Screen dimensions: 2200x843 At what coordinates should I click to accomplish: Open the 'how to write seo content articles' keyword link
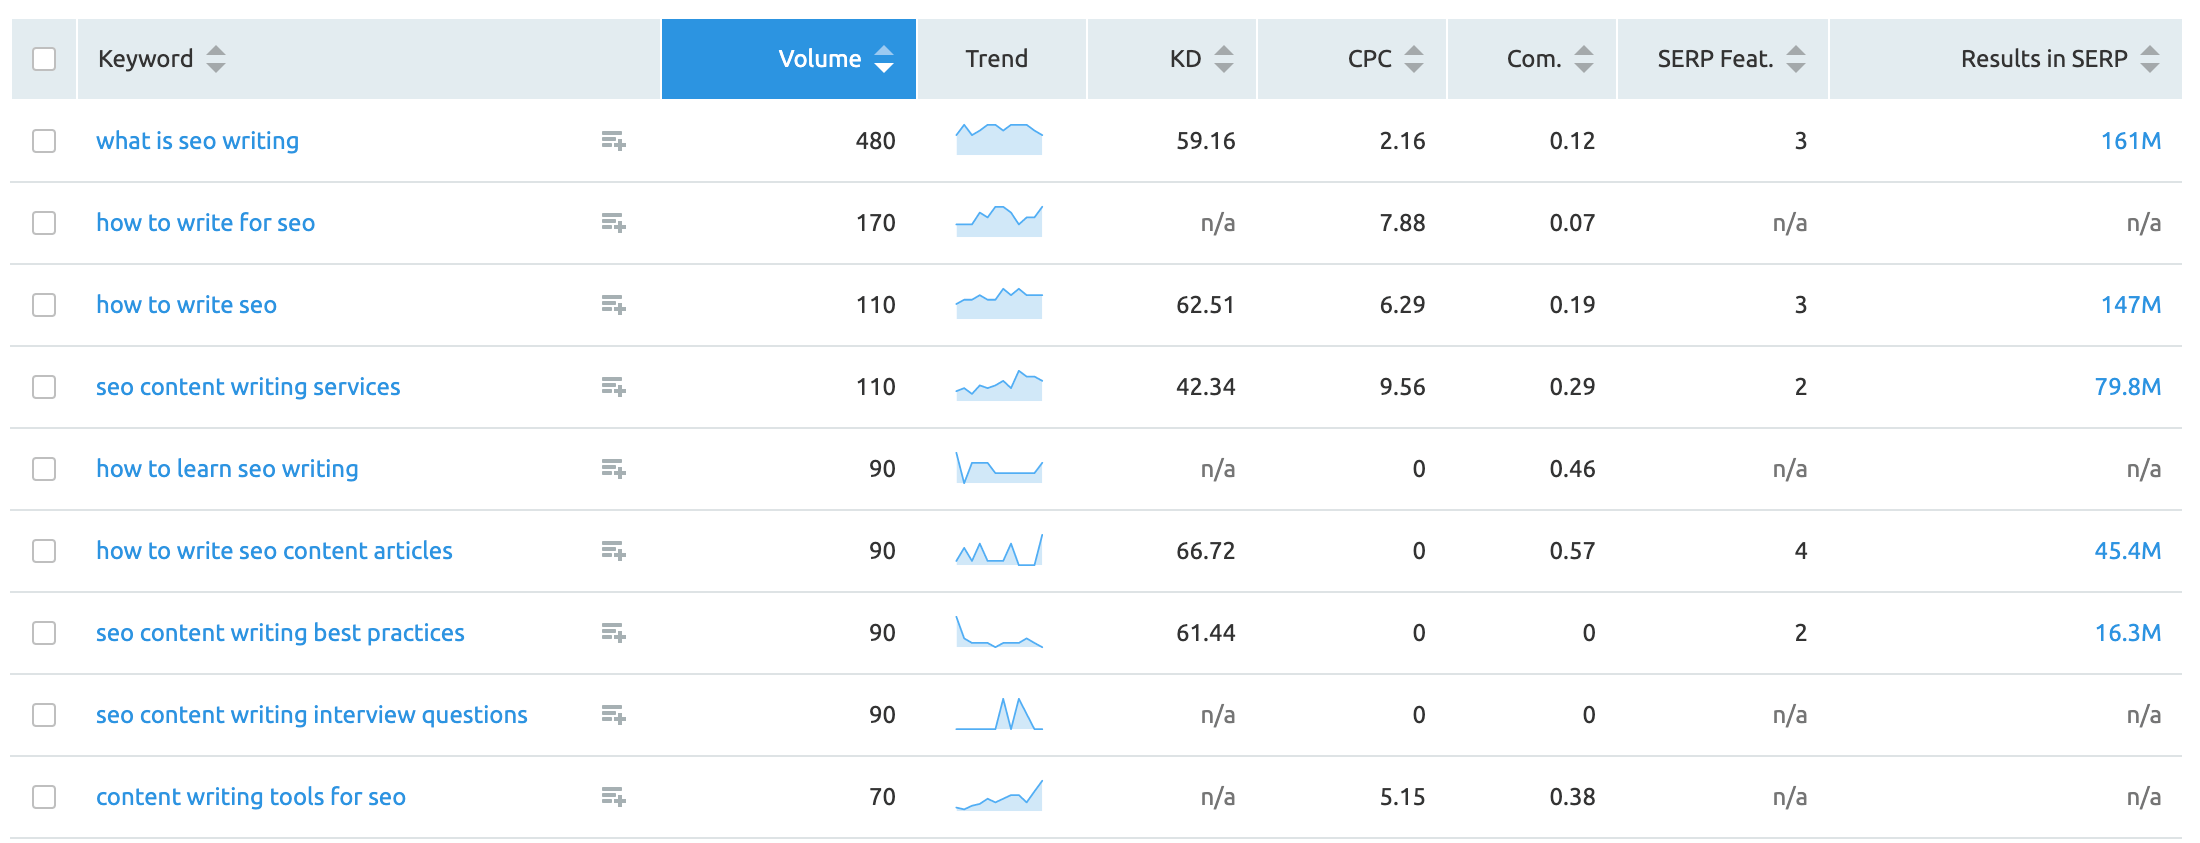[x=274, y=551]
